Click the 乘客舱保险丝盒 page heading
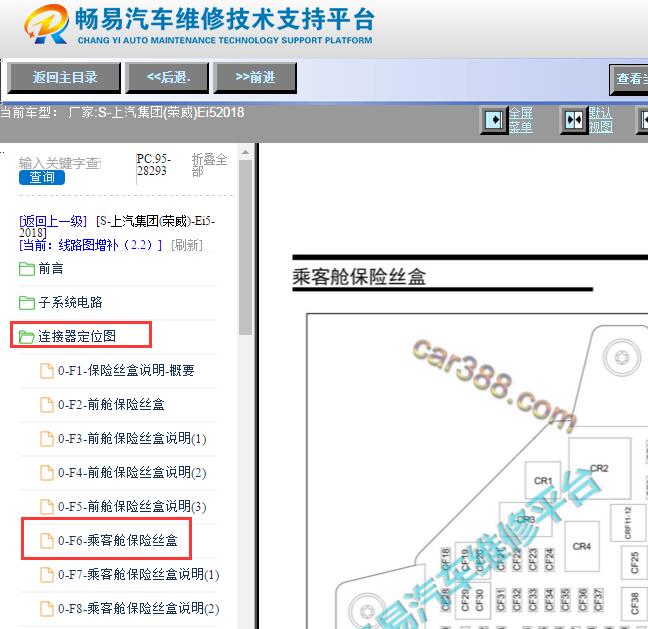The image size is (648, 629). pyautogui.click(x=359, y=276)
